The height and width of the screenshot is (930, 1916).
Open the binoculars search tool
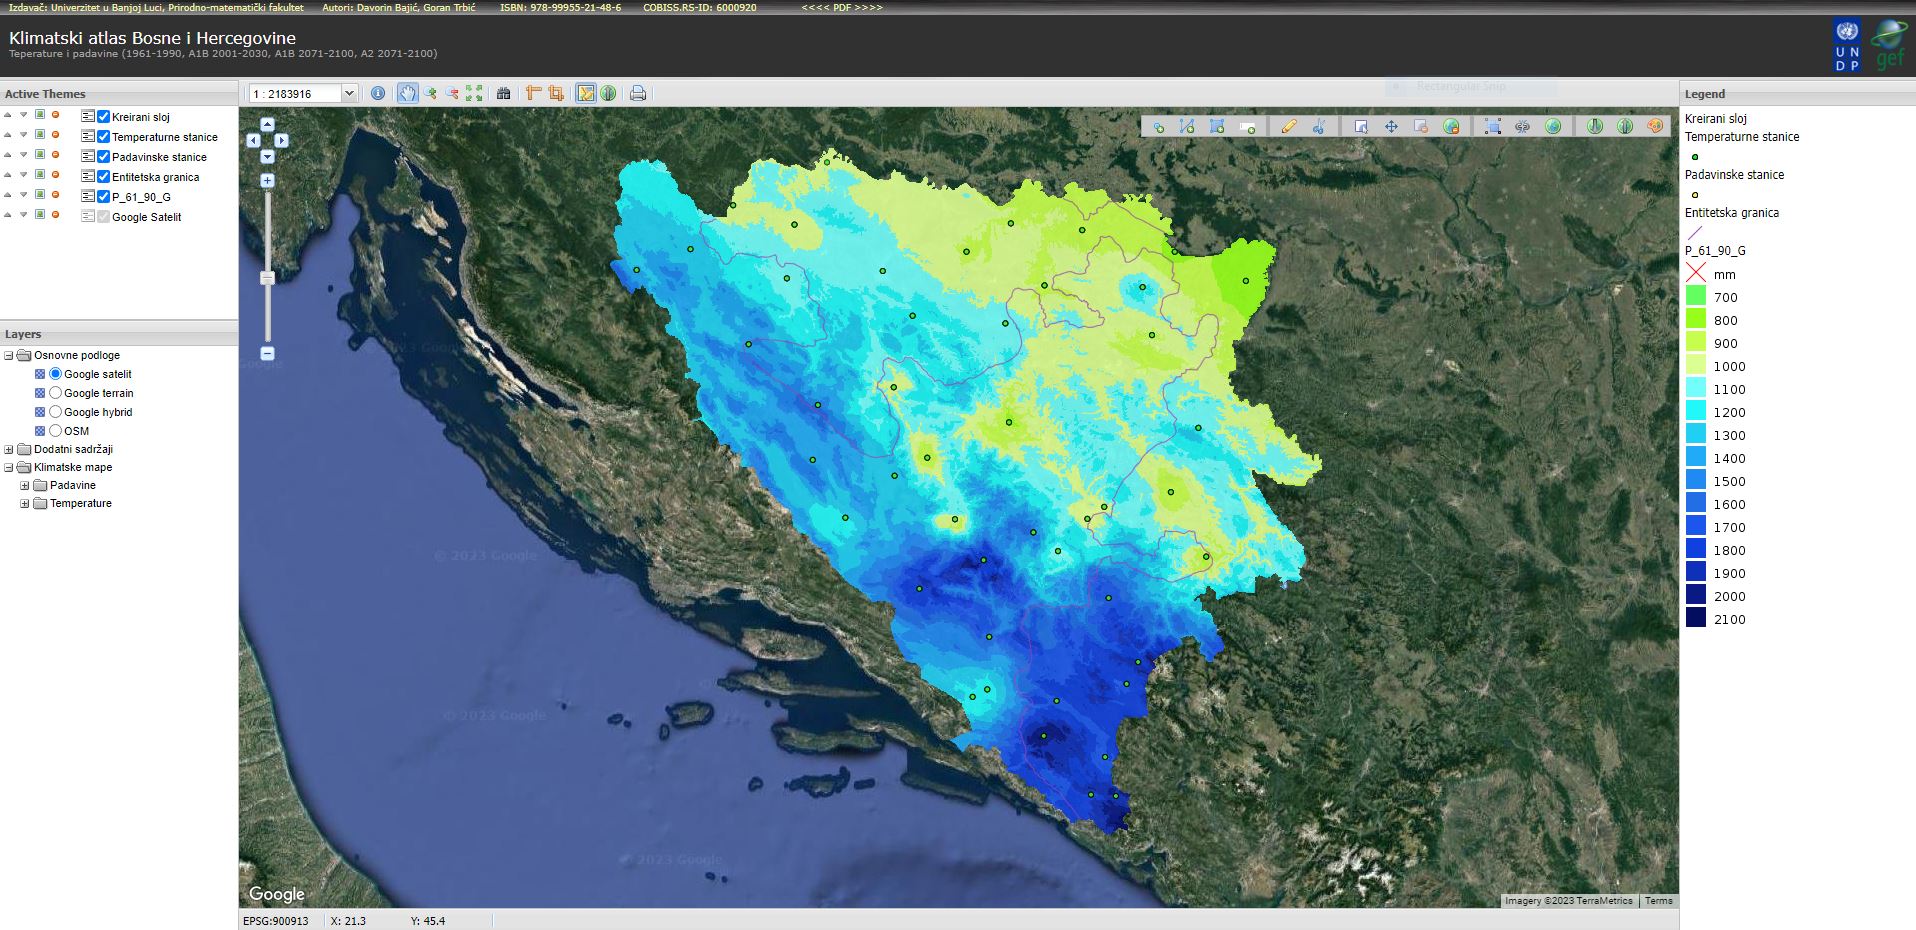[501, 93]
